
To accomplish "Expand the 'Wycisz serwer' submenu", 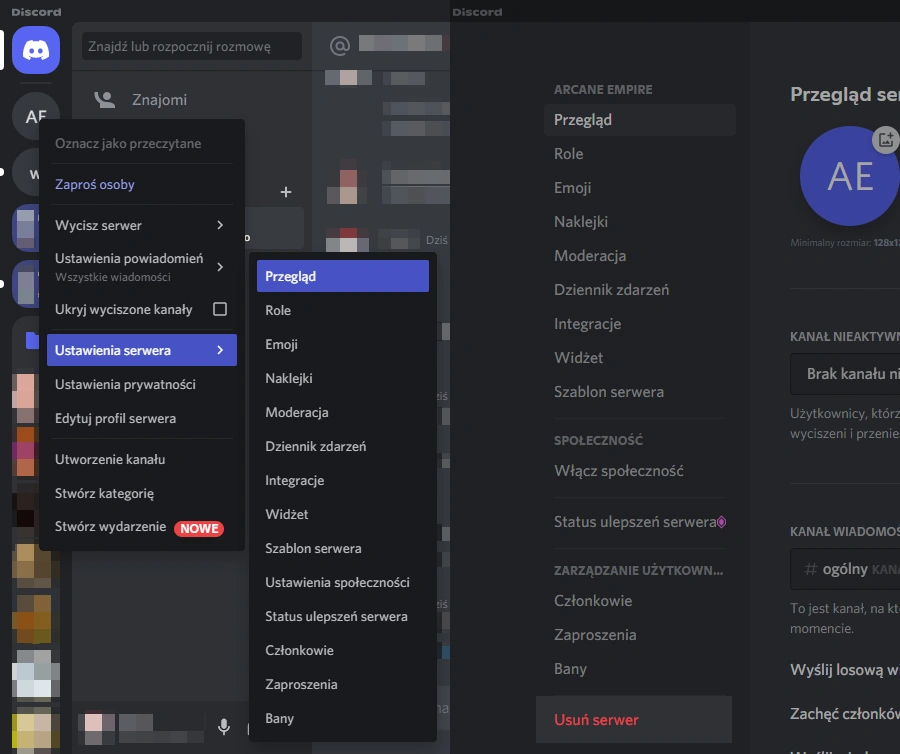I will point(142,226).
